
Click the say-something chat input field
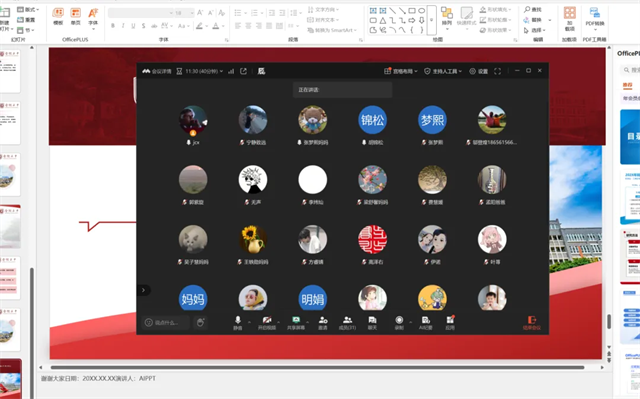tap(166, 323)
